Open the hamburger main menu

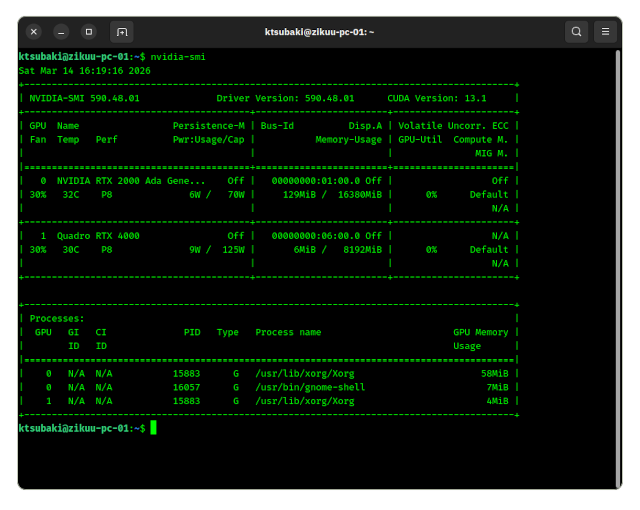[x=606, y=32]
